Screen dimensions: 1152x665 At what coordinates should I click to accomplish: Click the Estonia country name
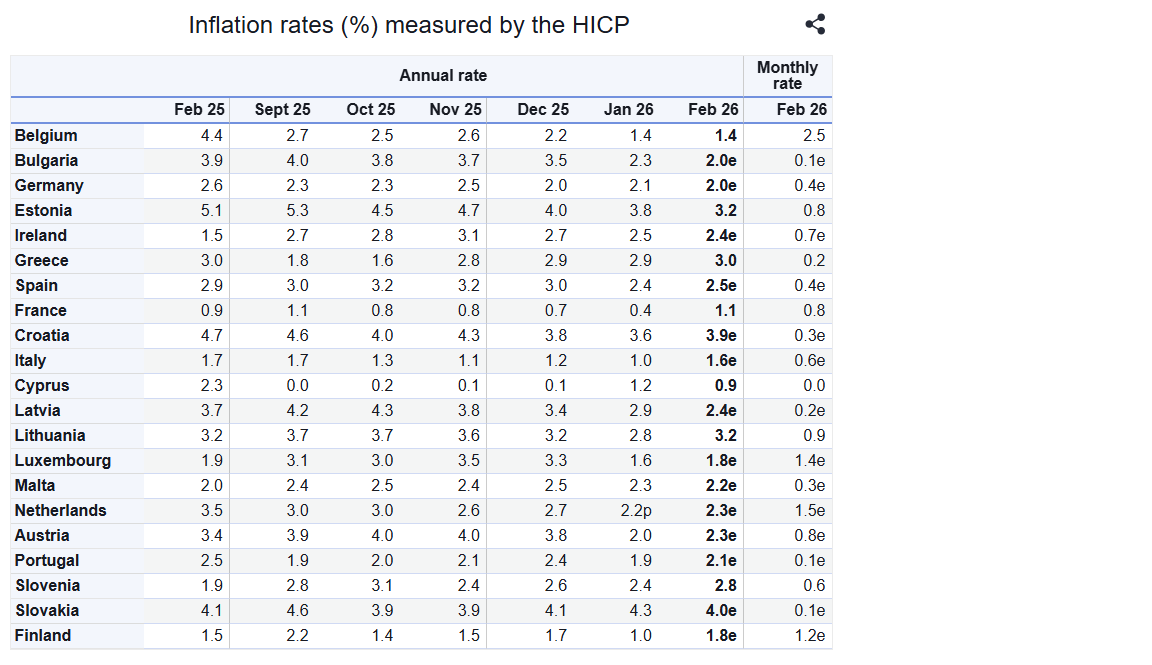(x=43, y=211)
